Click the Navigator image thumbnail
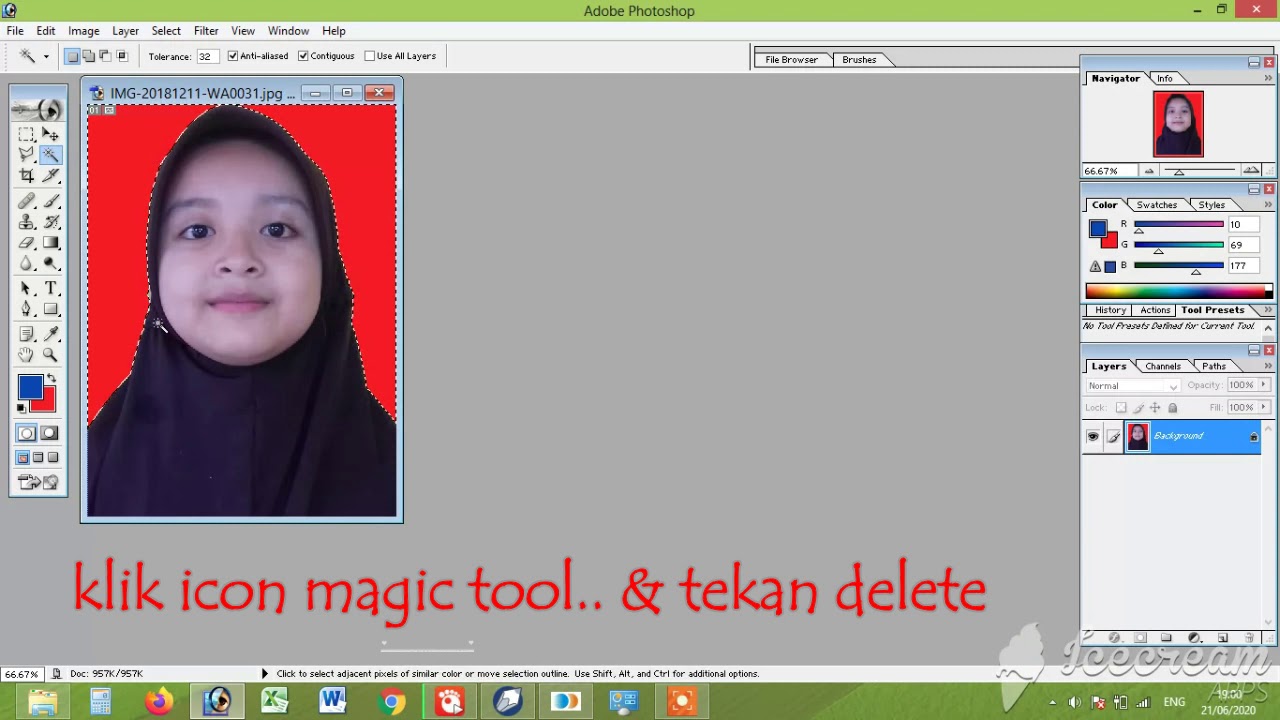Screen dimensions: 1280x720 click(x=1178, y=124)
